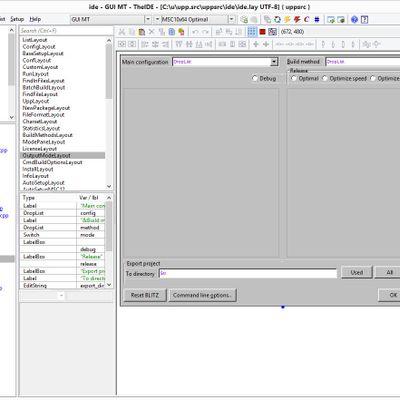The image size is (400, 400).
Task: Click property list scrollbar down arrow
Action: pos(109,285)
